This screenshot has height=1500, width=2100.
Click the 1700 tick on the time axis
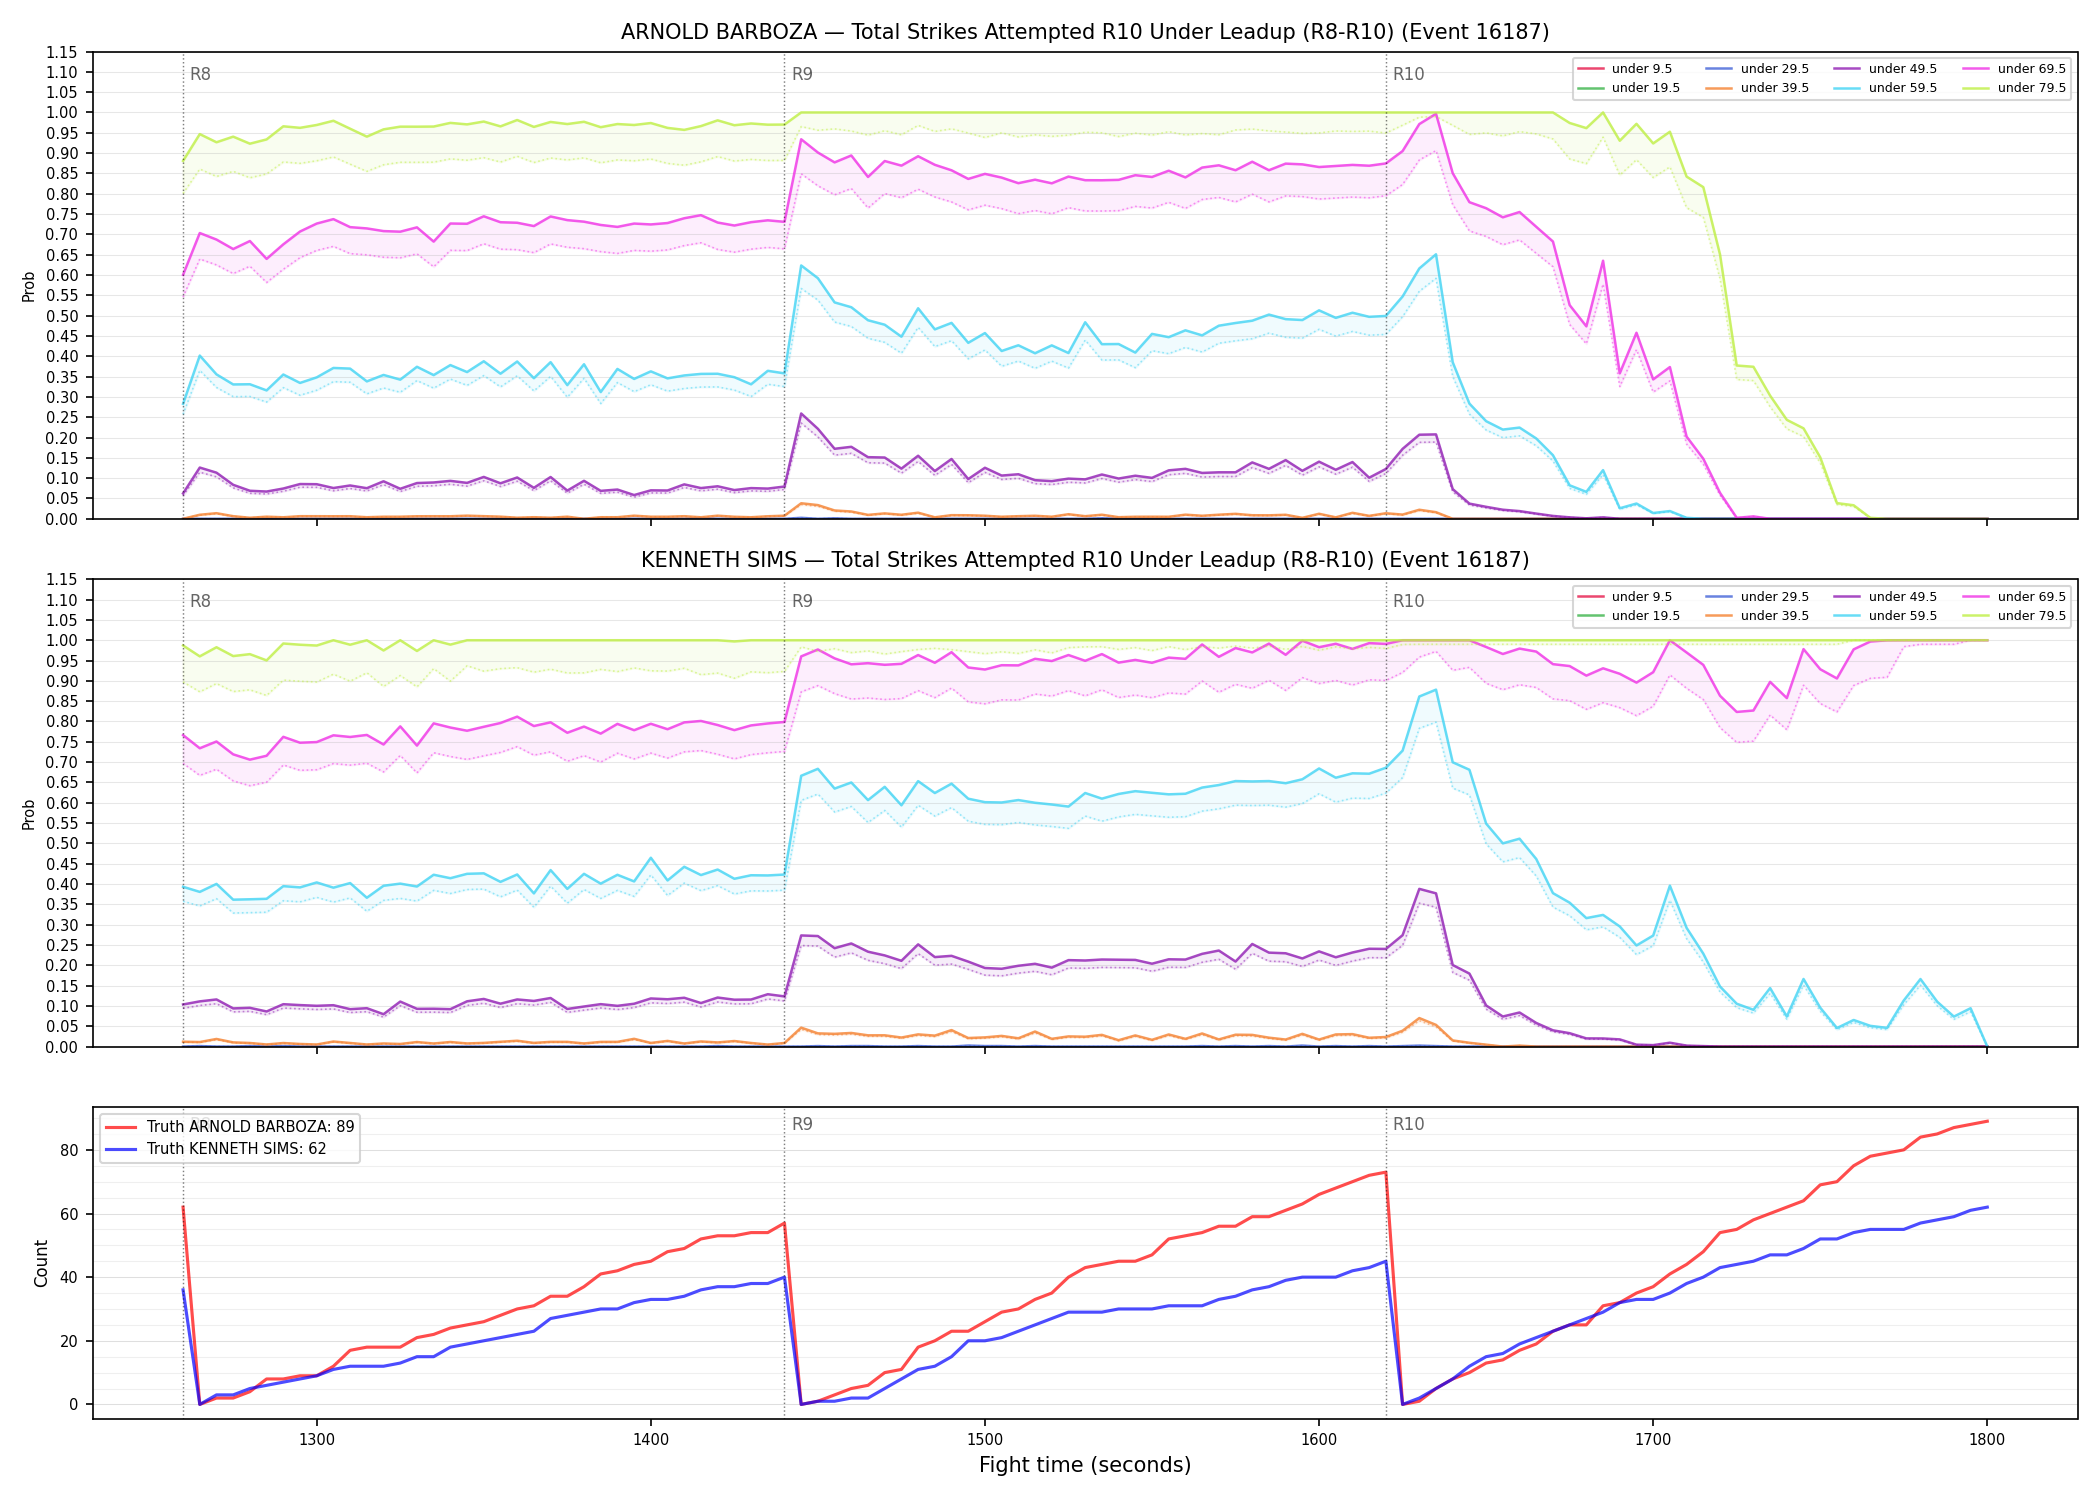click(1653, 1440)
